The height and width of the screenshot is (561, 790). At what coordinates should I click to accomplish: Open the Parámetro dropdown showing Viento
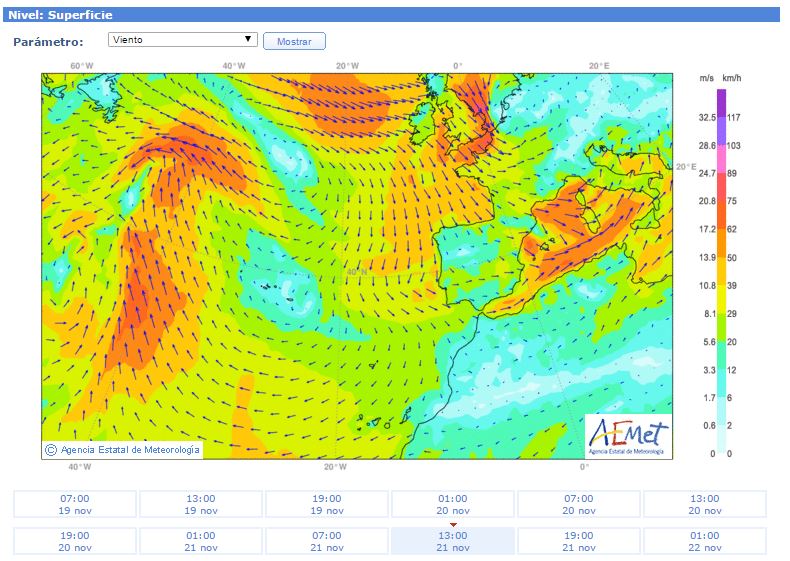(x=183, y=40)
